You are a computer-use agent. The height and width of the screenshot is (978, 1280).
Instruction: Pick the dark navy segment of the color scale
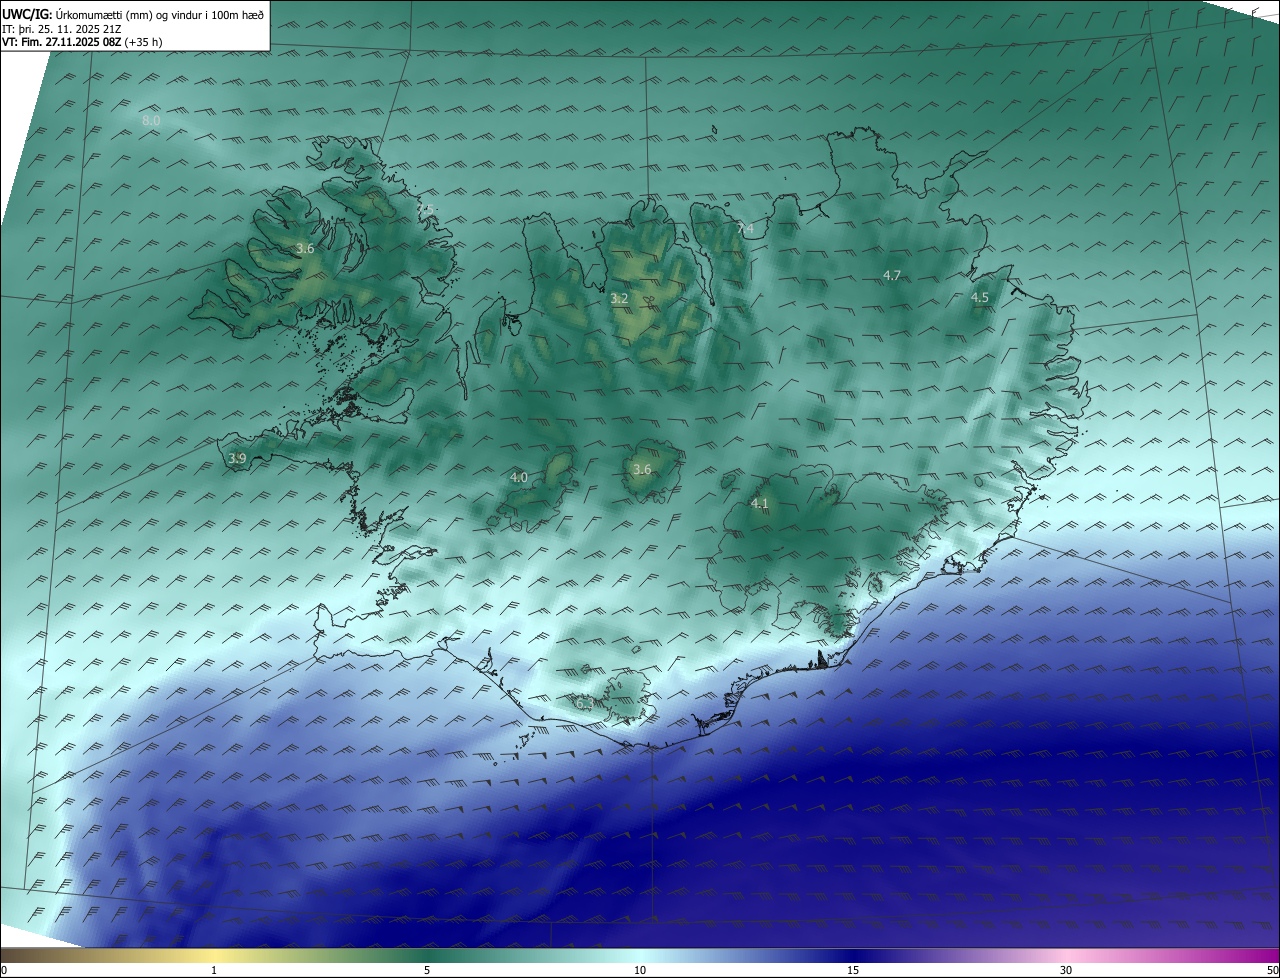(853, 955)
